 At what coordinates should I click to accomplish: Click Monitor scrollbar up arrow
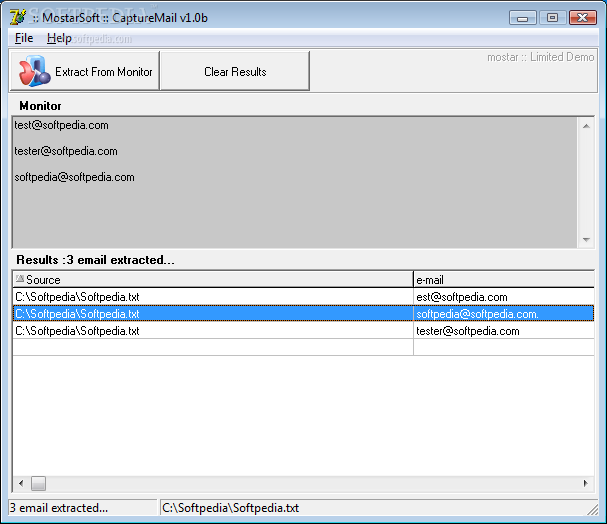pyautogui.click(x=586, y=126)
